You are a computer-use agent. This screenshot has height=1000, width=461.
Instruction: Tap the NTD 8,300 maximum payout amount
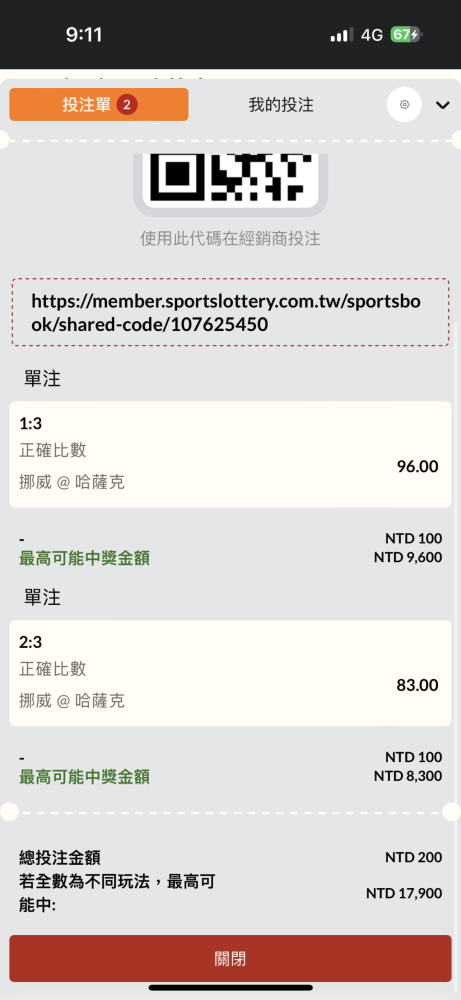coord(407,776)
